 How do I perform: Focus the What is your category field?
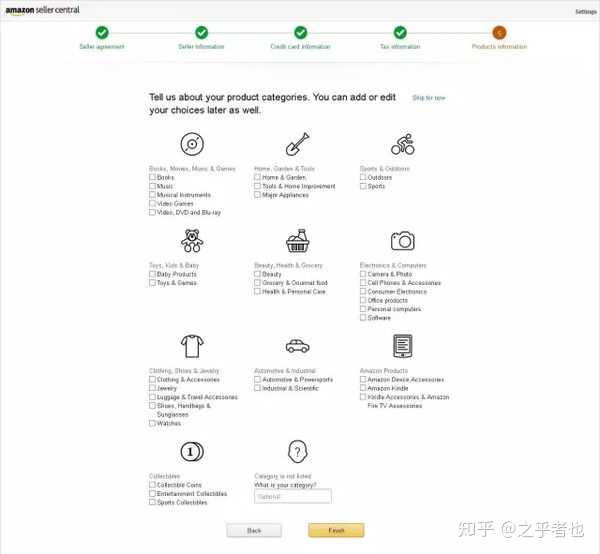coord(293,497)
